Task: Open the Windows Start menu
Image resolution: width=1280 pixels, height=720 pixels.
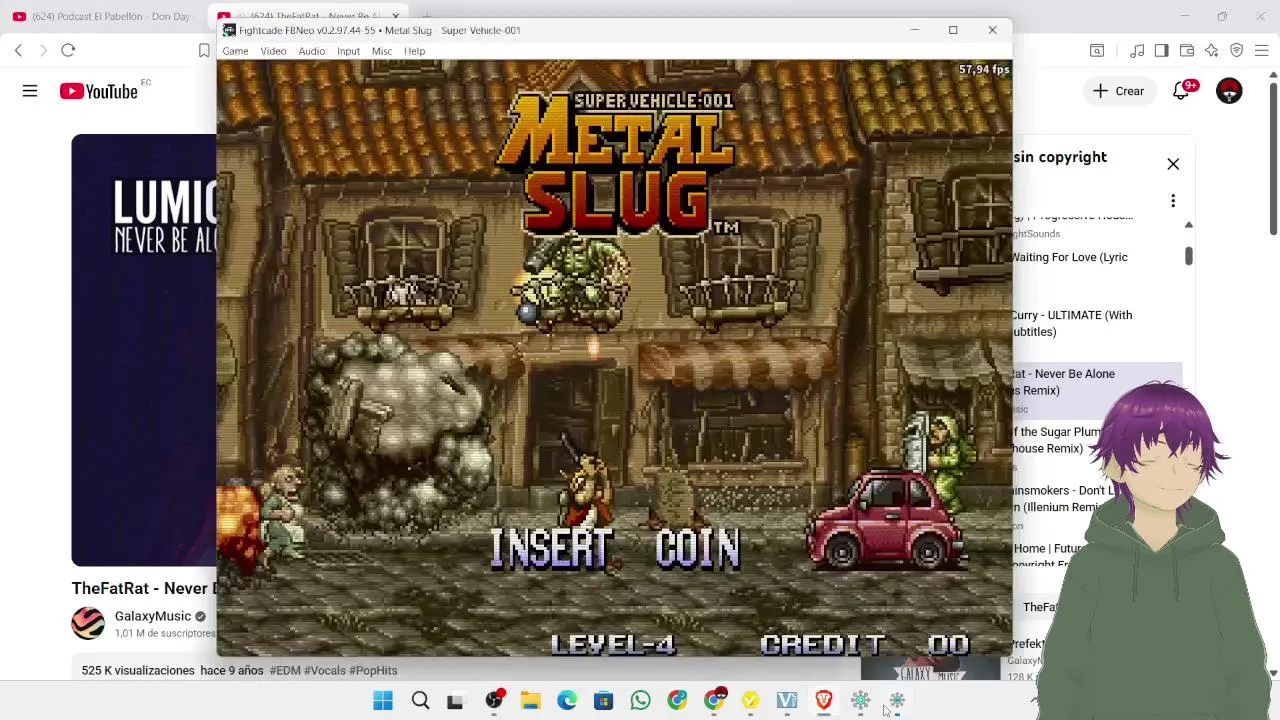Action: point(383,701)
